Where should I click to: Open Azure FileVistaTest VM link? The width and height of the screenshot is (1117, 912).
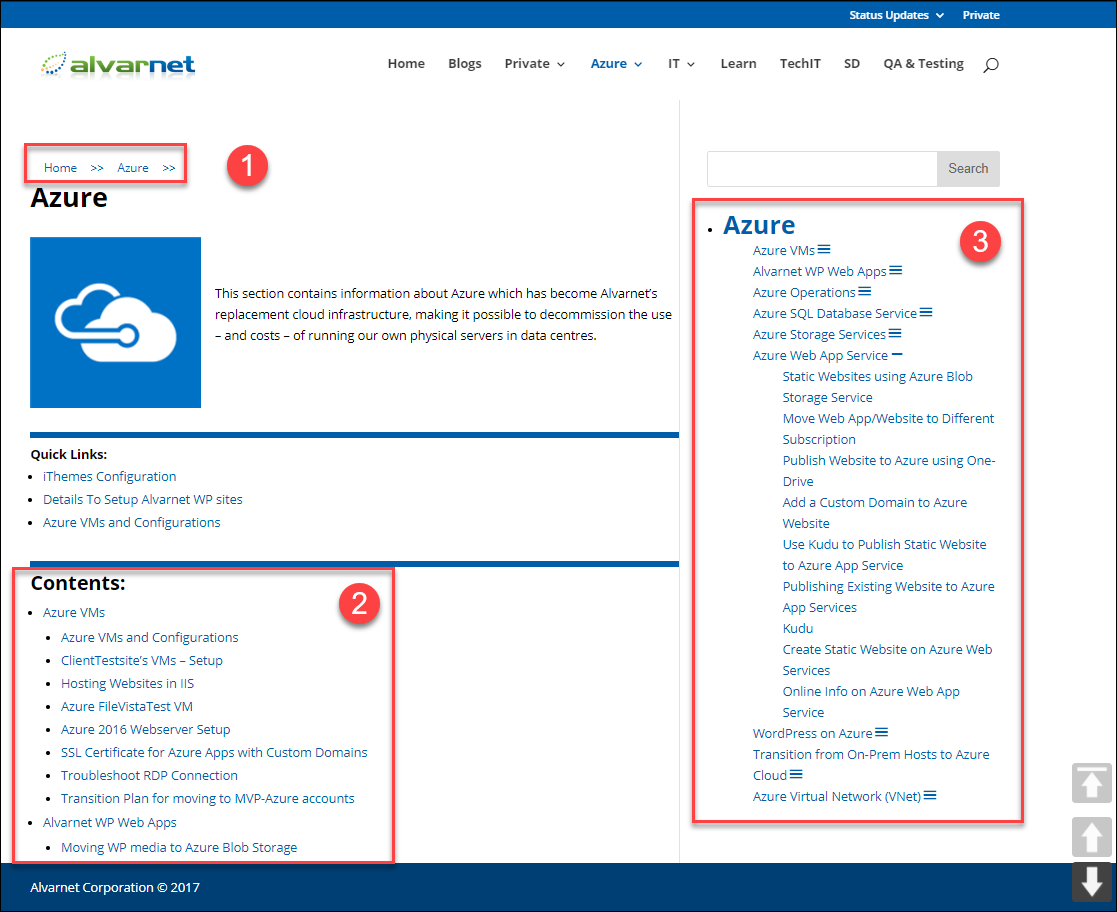point(127,706)
